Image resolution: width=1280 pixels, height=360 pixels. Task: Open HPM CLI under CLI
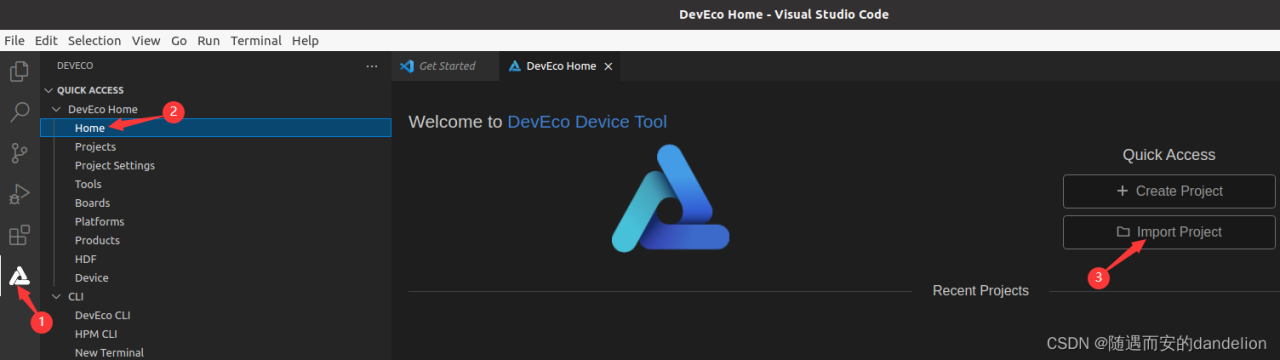(96, 334)
